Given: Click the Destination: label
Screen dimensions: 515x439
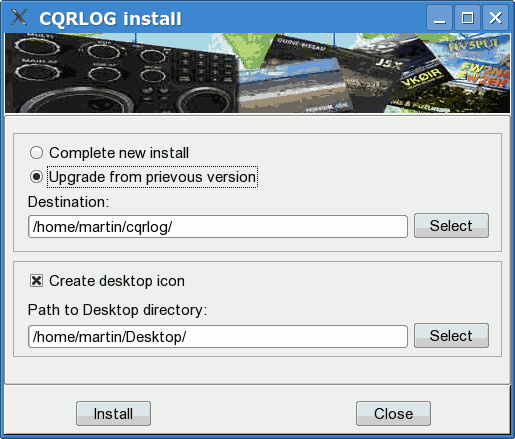Looking at the screenshot, I should tap(68, 202).
